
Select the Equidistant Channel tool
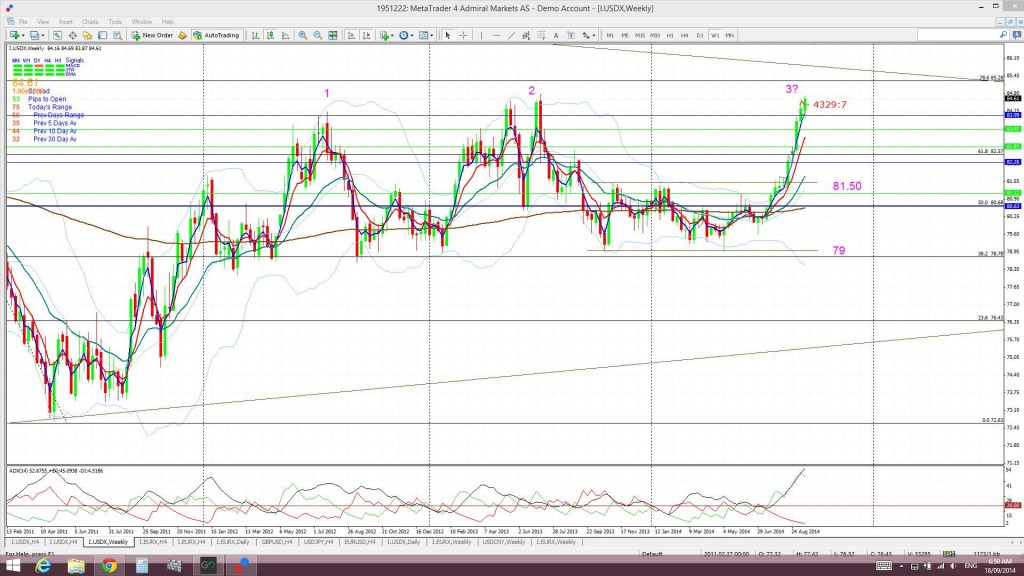coord(526,35)
